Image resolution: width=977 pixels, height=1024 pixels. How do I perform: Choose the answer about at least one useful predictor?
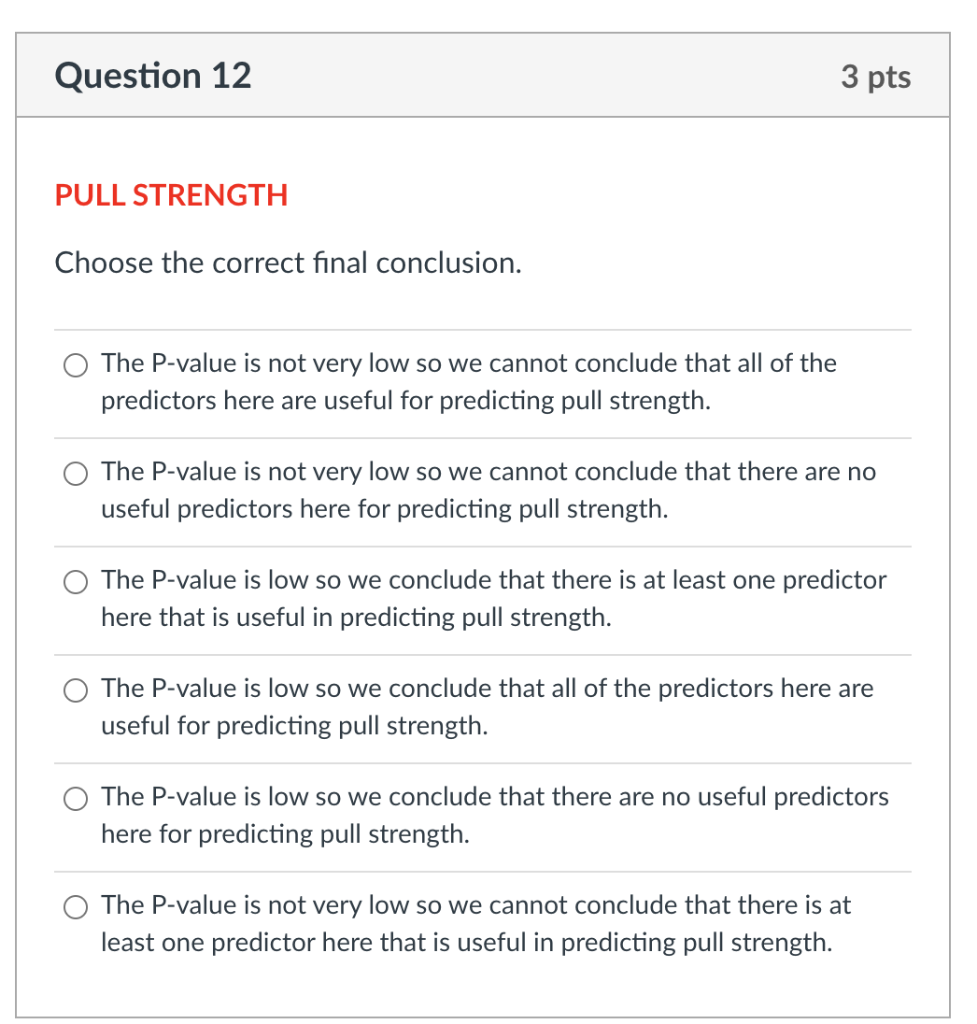pyautogui.click(x=75, y=581)
